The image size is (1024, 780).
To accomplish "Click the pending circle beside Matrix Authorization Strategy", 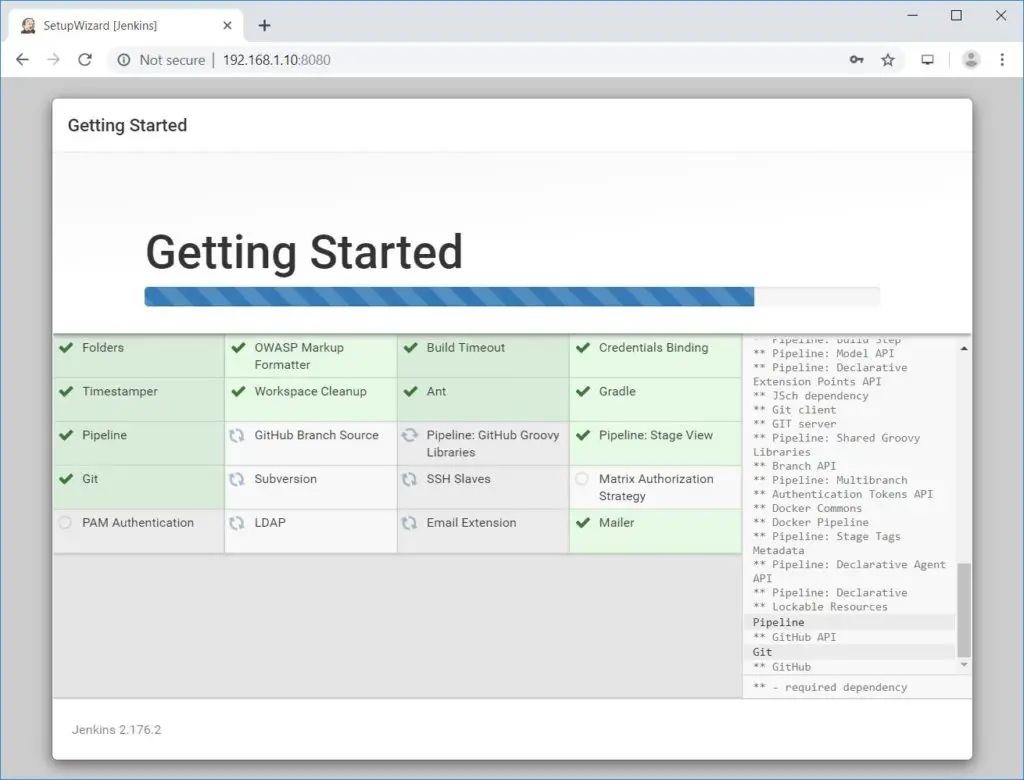I will [x=582, y=479].
